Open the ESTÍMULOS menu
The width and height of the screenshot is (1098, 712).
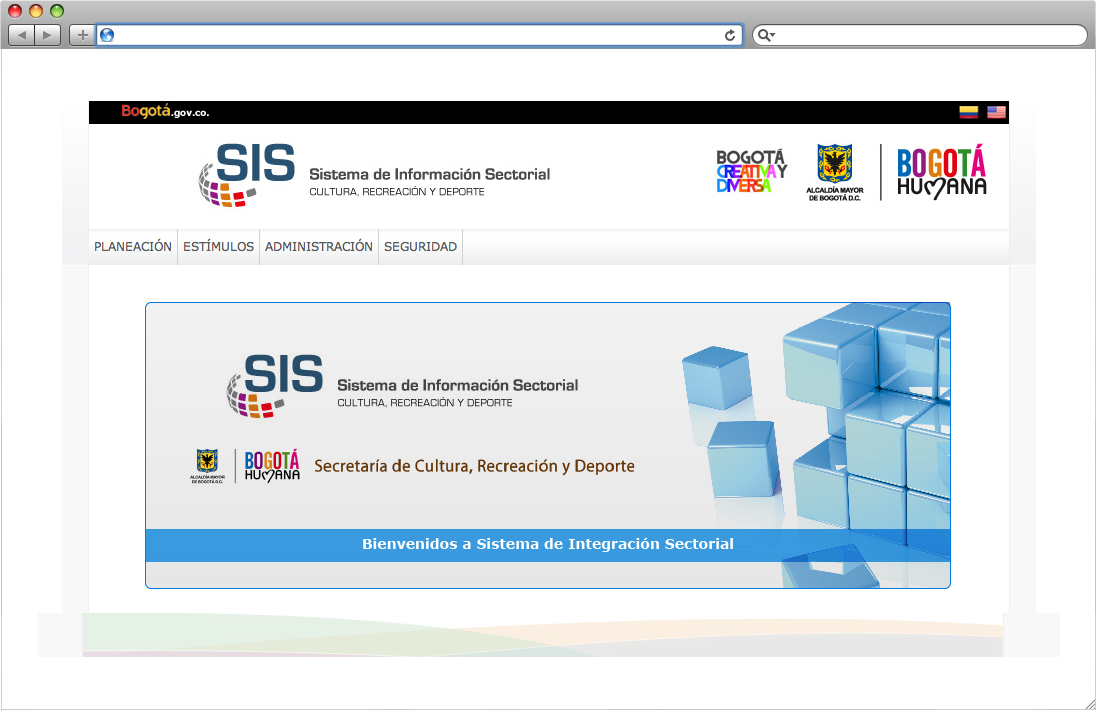(218, 246)
